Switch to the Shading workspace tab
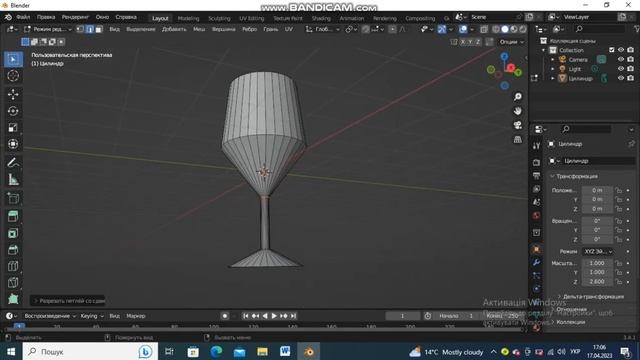The width and height of the screenshot is (640, 360). [x=321, y=18]
